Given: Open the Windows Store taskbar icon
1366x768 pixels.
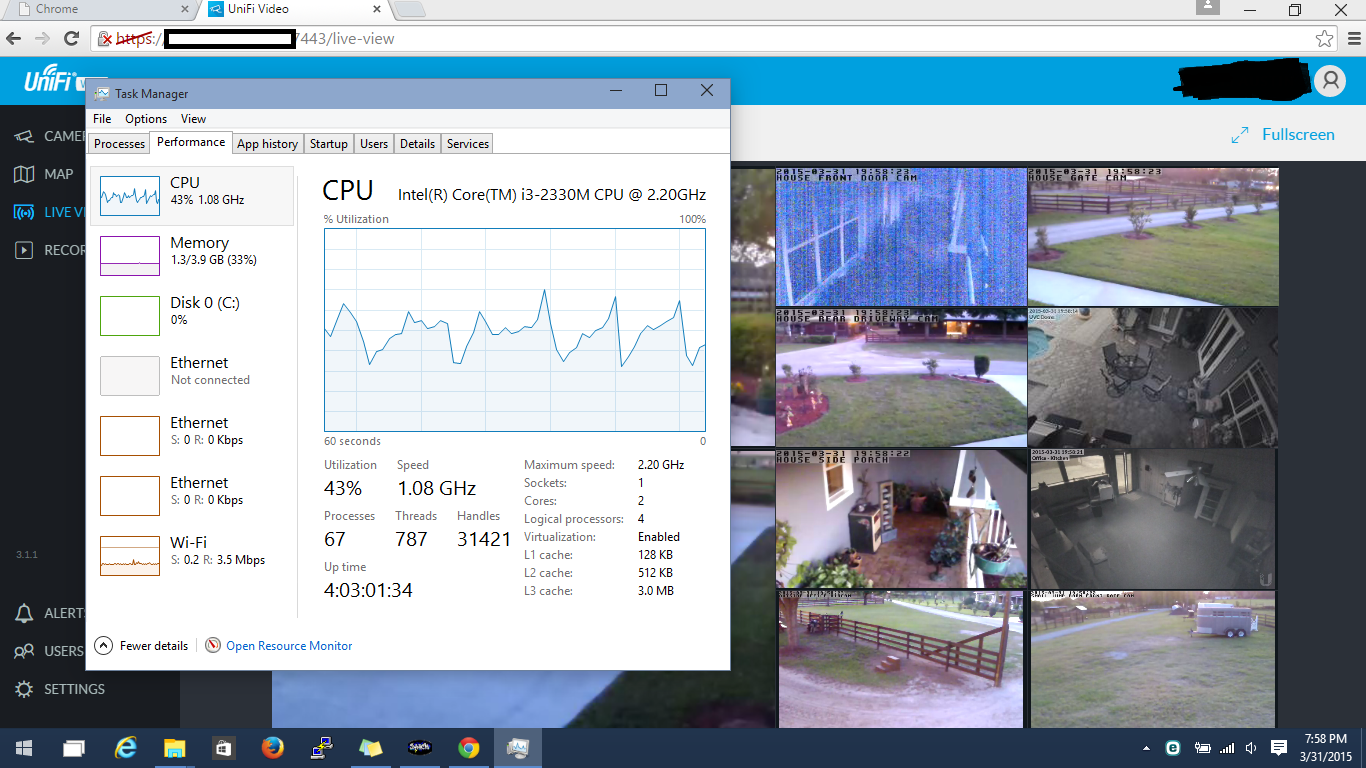Looking at the screenshot, I should pos(223,748).
